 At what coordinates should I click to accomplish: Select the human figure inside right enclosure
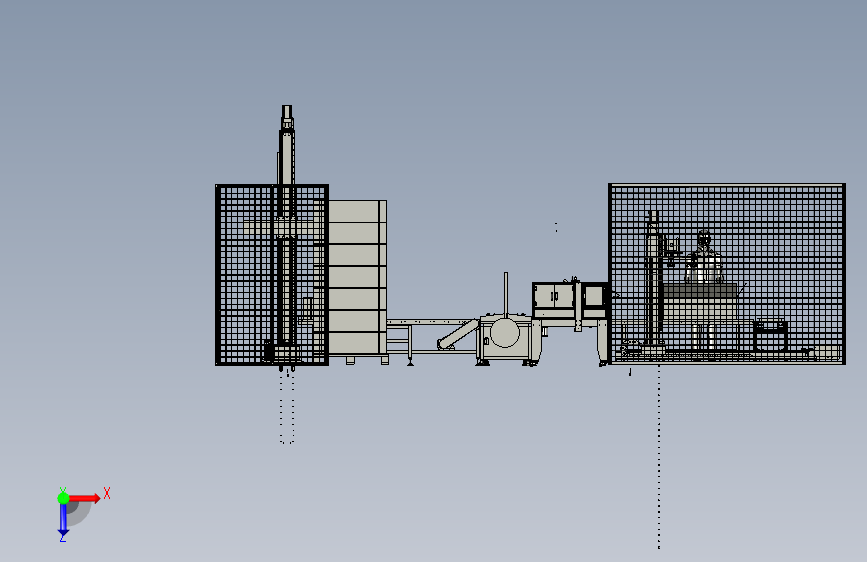tap(703, 258)
